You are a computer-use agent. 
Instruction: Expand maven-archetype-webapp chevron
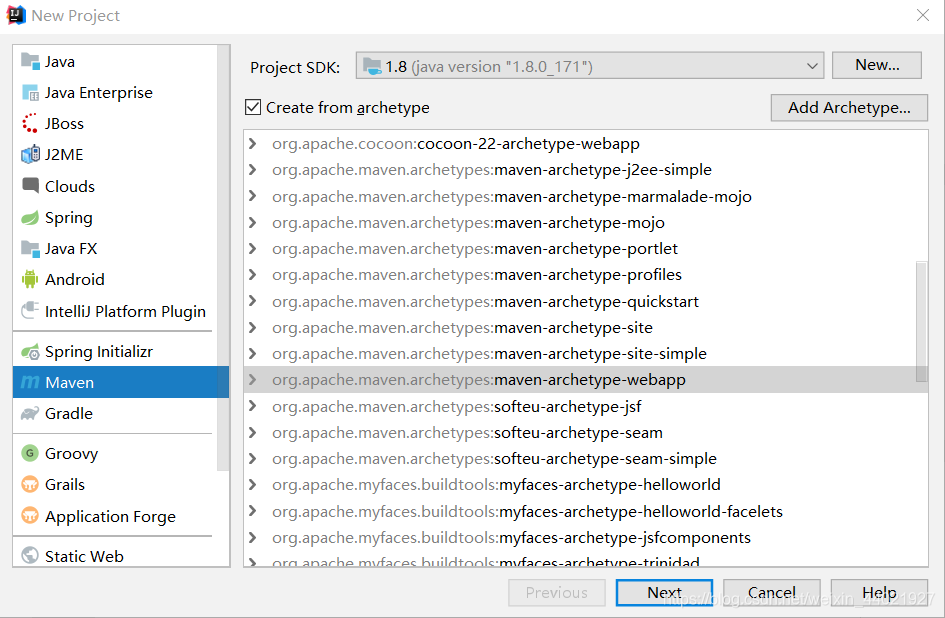(253, 380)
